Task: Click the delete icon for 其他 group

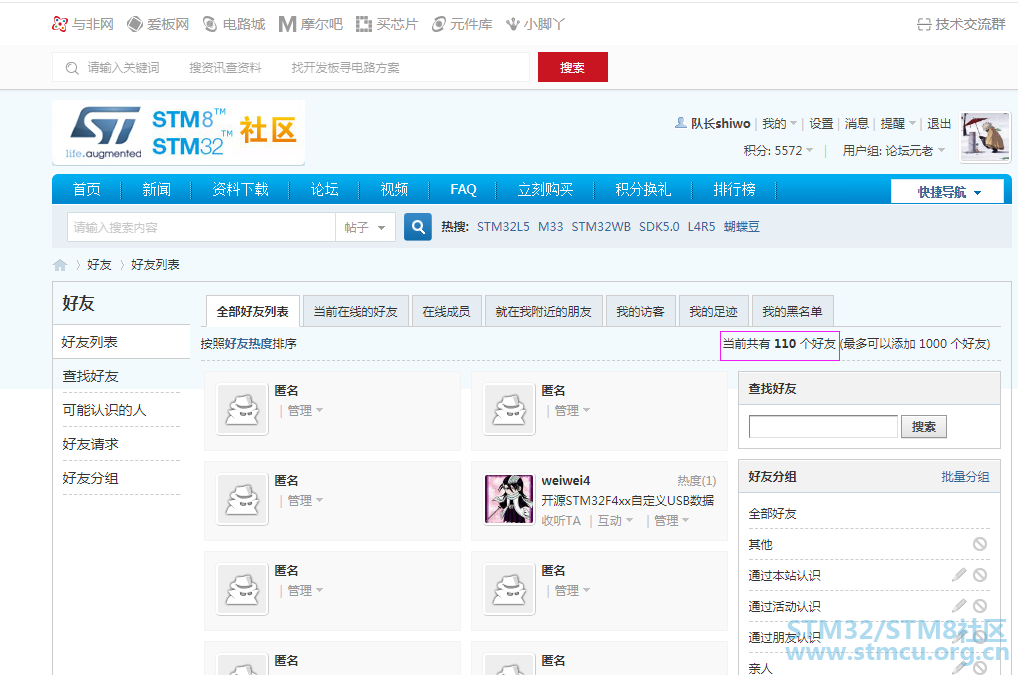Action: [980, 544]
